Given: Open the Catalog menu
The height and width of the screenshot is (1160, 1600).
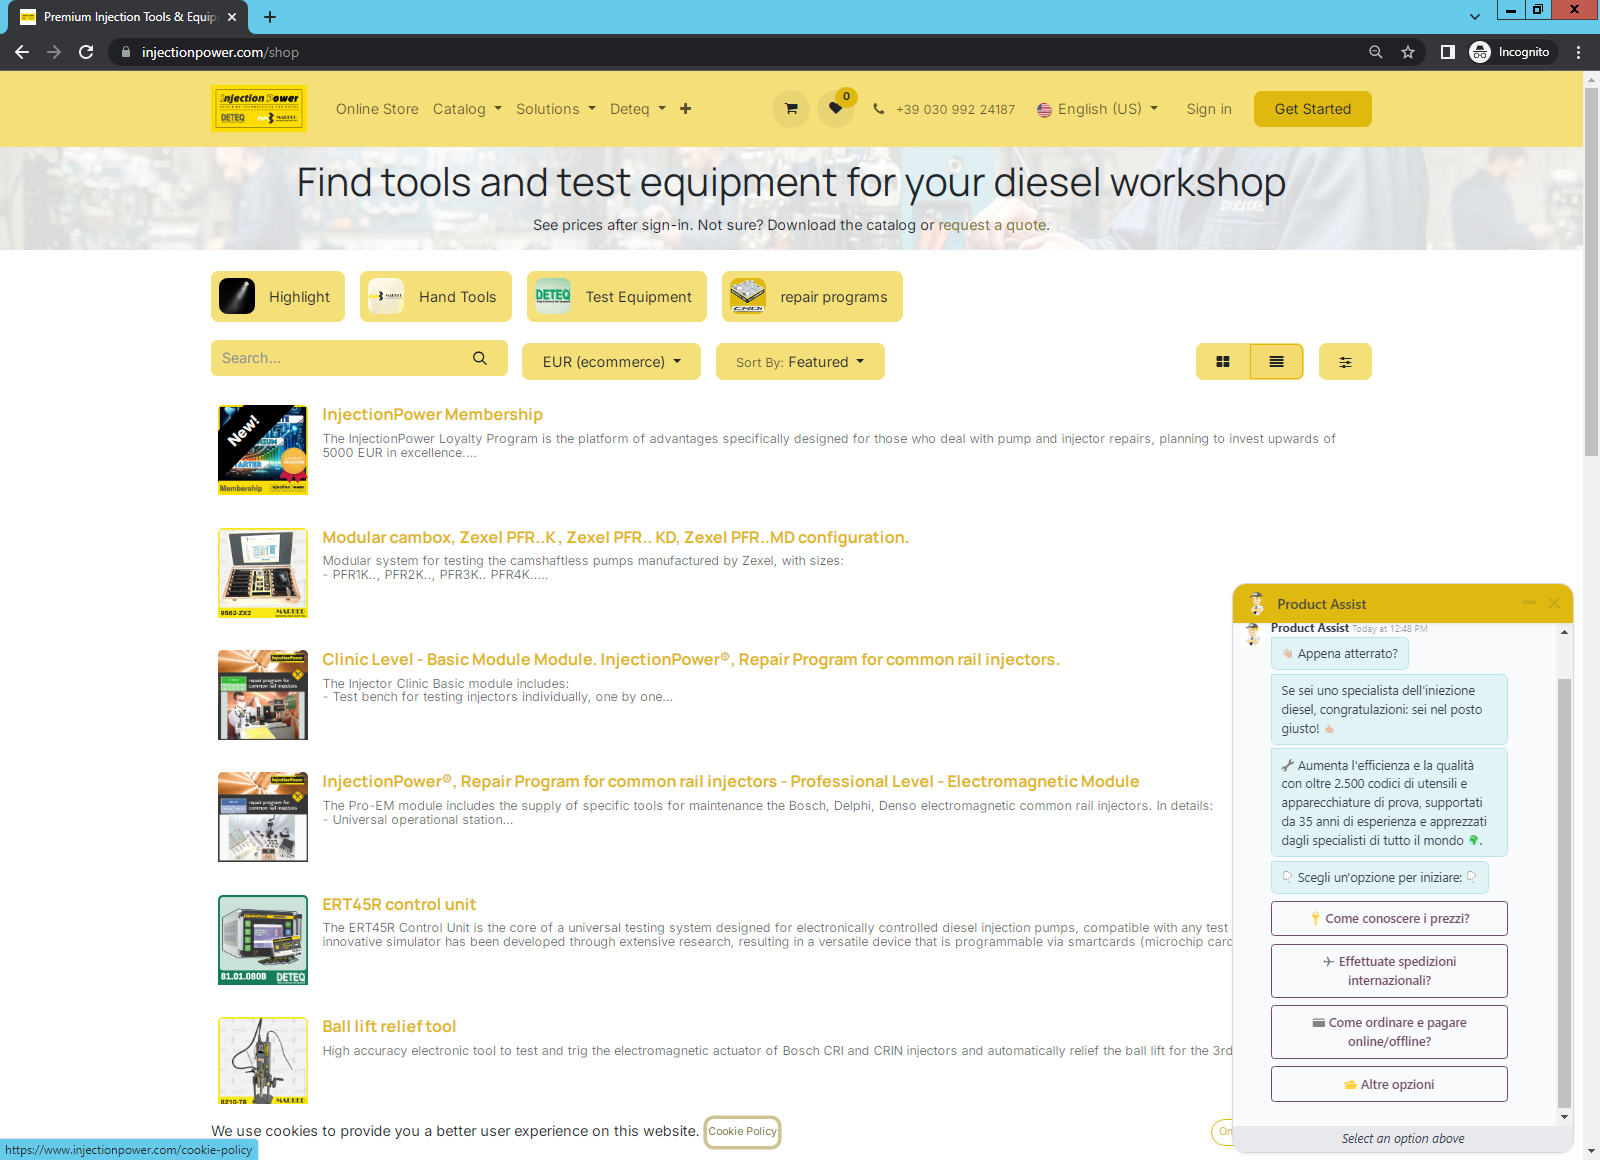Looking at the screenshot, I should (467, 109).
